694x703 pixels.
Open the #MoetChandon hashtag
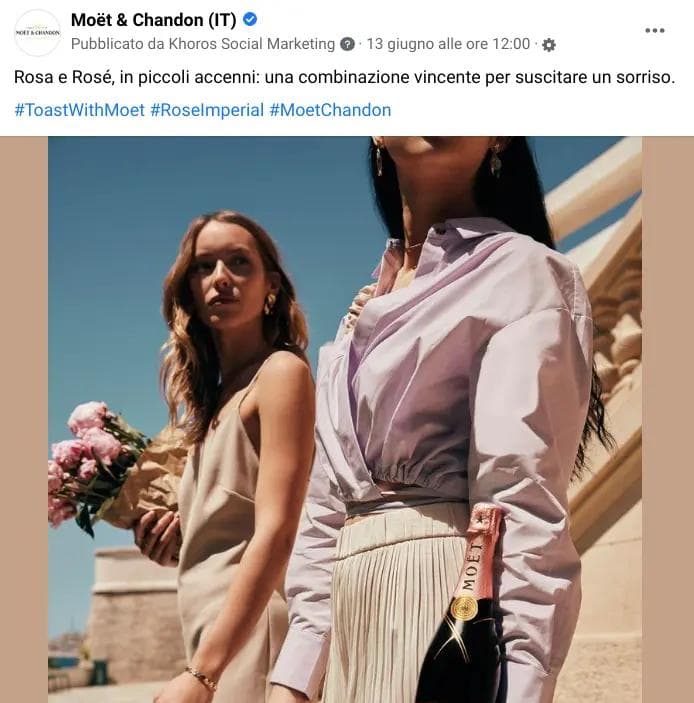pyautogui.click(x=330, y=110)
